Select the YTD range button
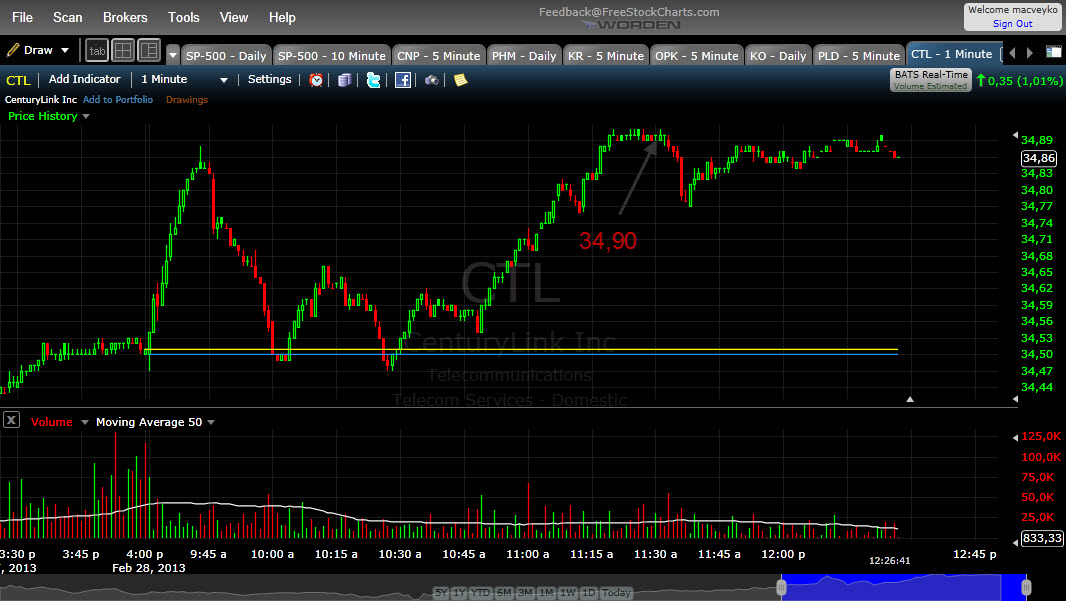 pos(480,592)
